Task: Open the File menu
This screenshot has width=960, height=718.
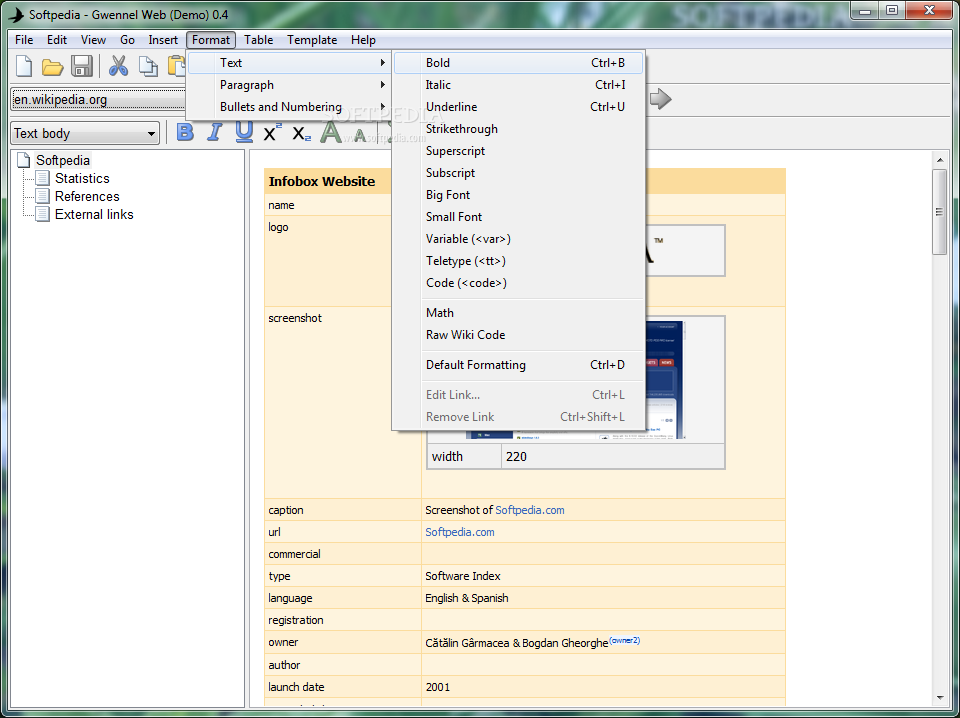Action: pyautogui.click(x=24, y=40)
